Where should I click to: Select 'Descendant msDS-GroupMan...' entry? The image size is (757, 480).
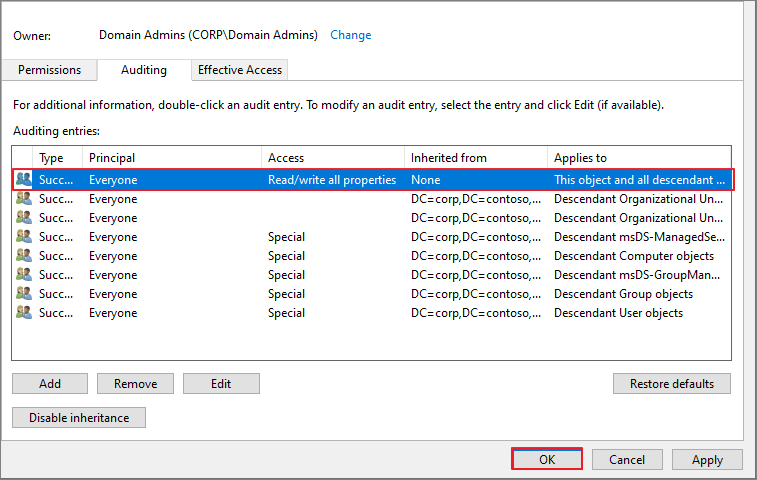coord(637,275)
